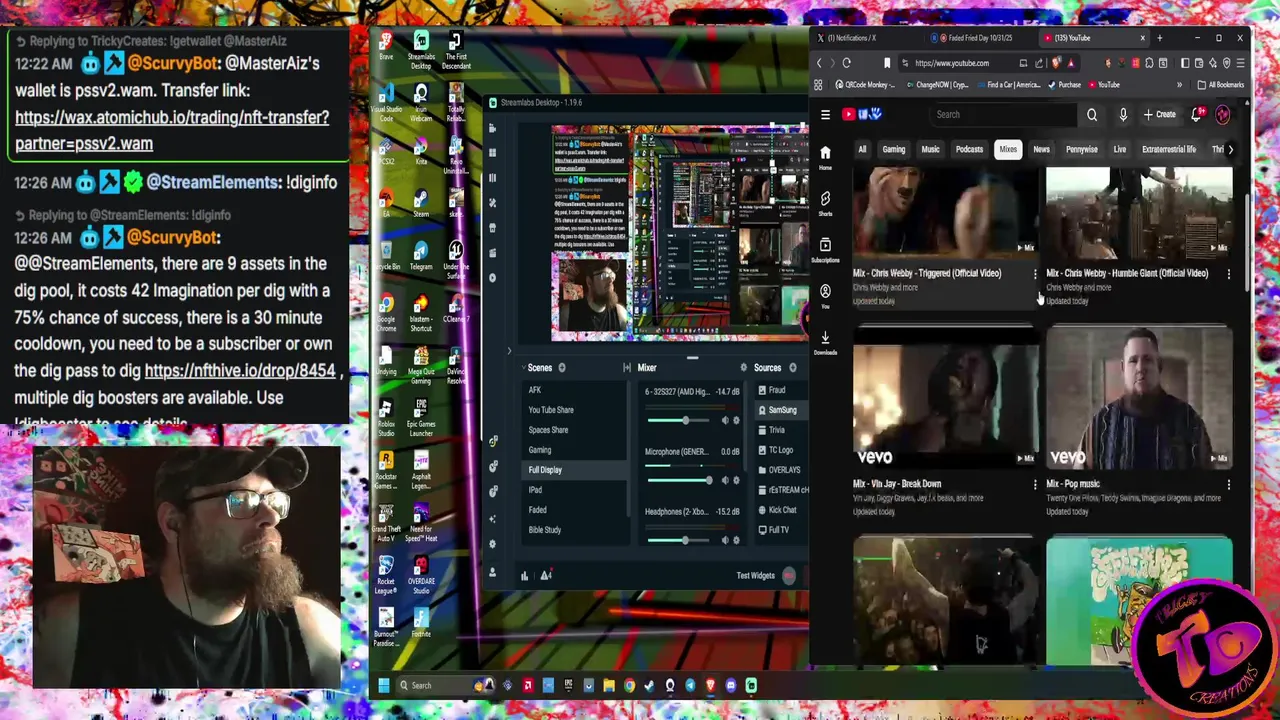Click the YouTube Create button
The width and height of the screenshot is (1280, 720).
coord(1160,115)
